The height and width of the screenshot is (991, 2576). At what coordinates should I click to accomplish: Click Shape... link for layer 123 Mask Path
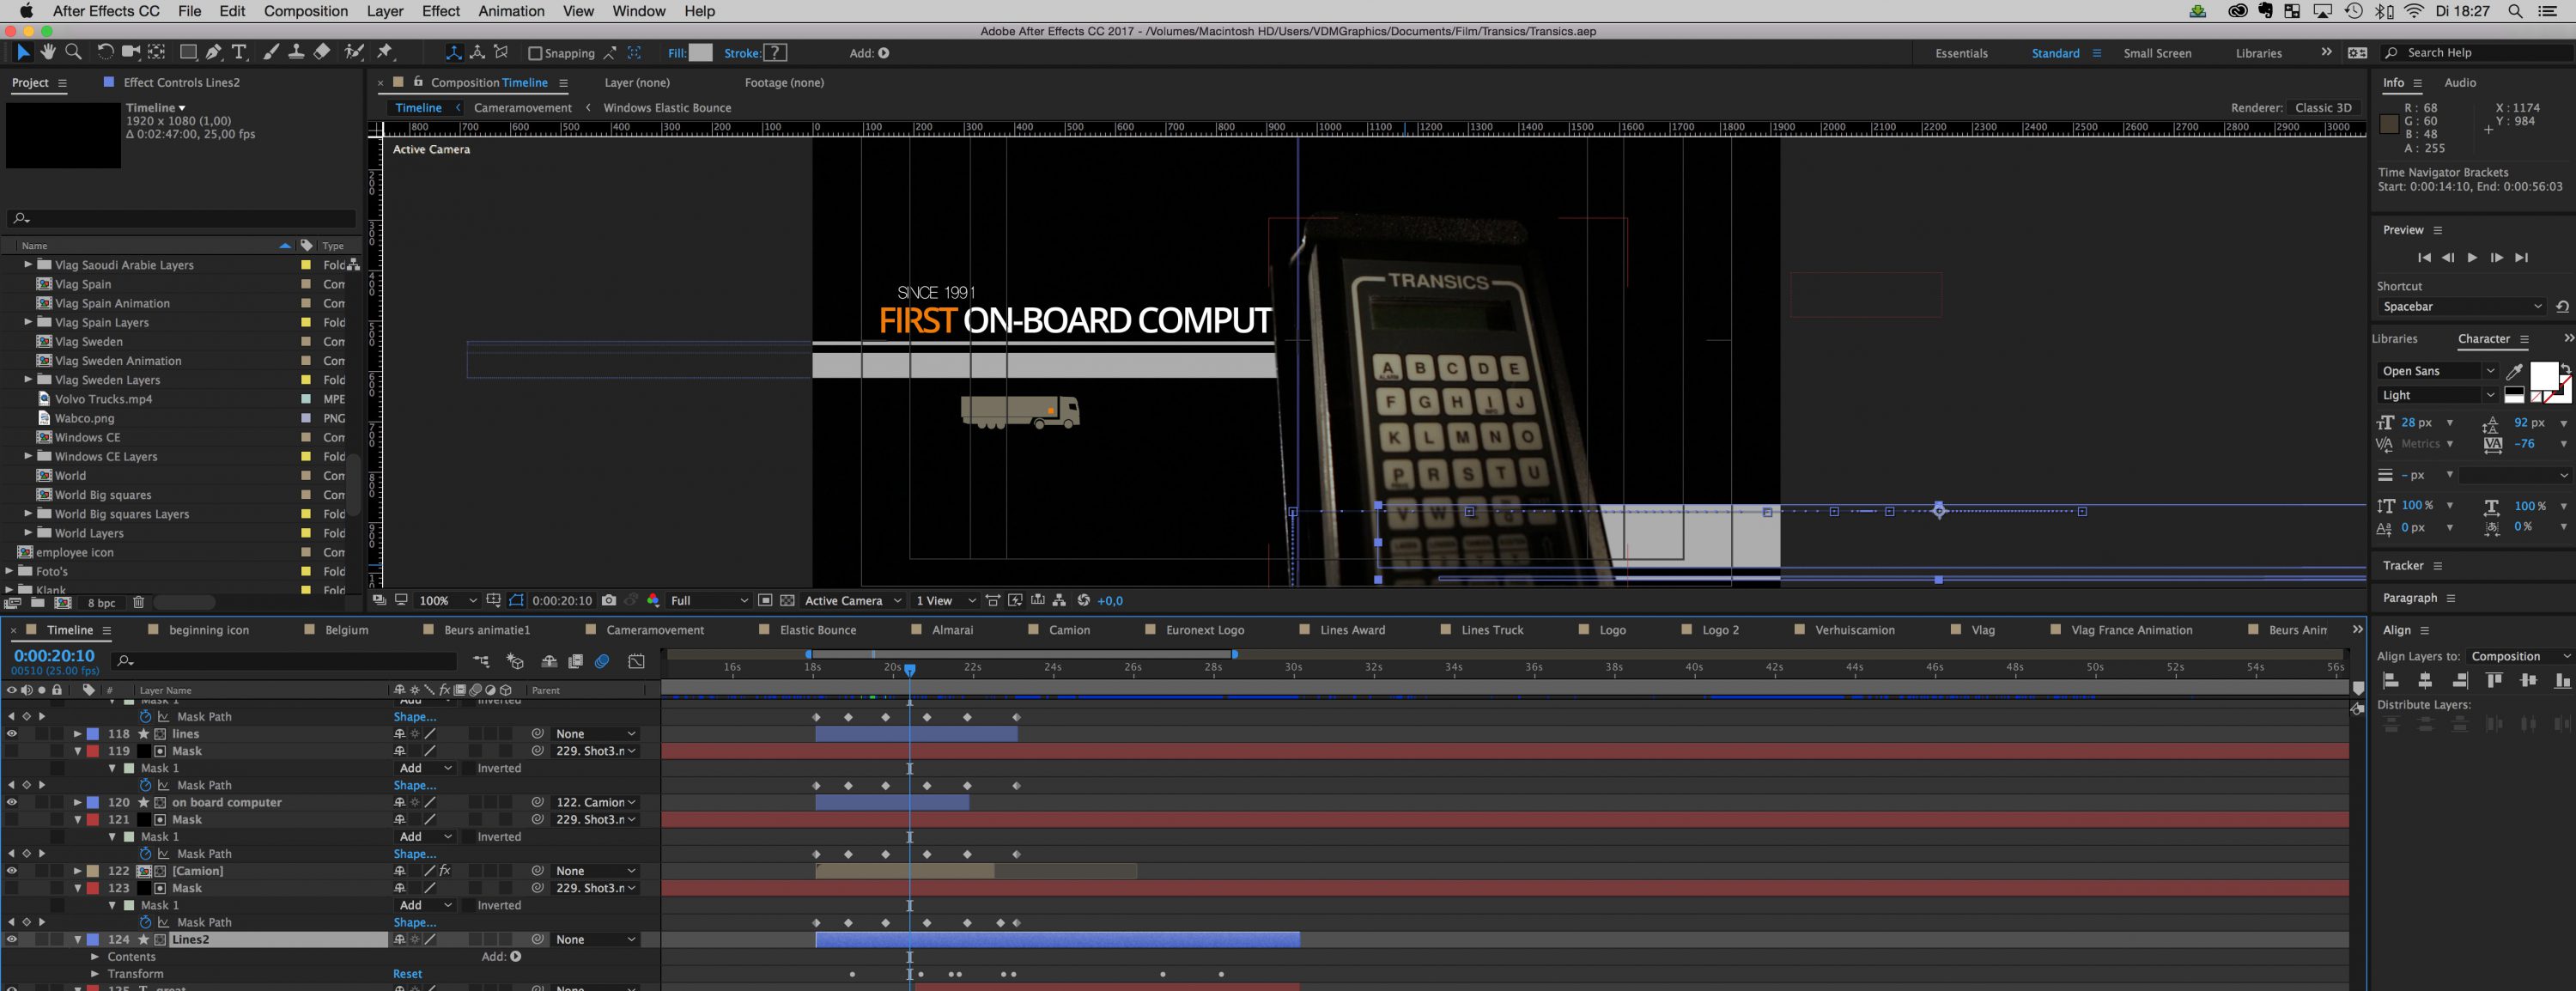[414, 922]
